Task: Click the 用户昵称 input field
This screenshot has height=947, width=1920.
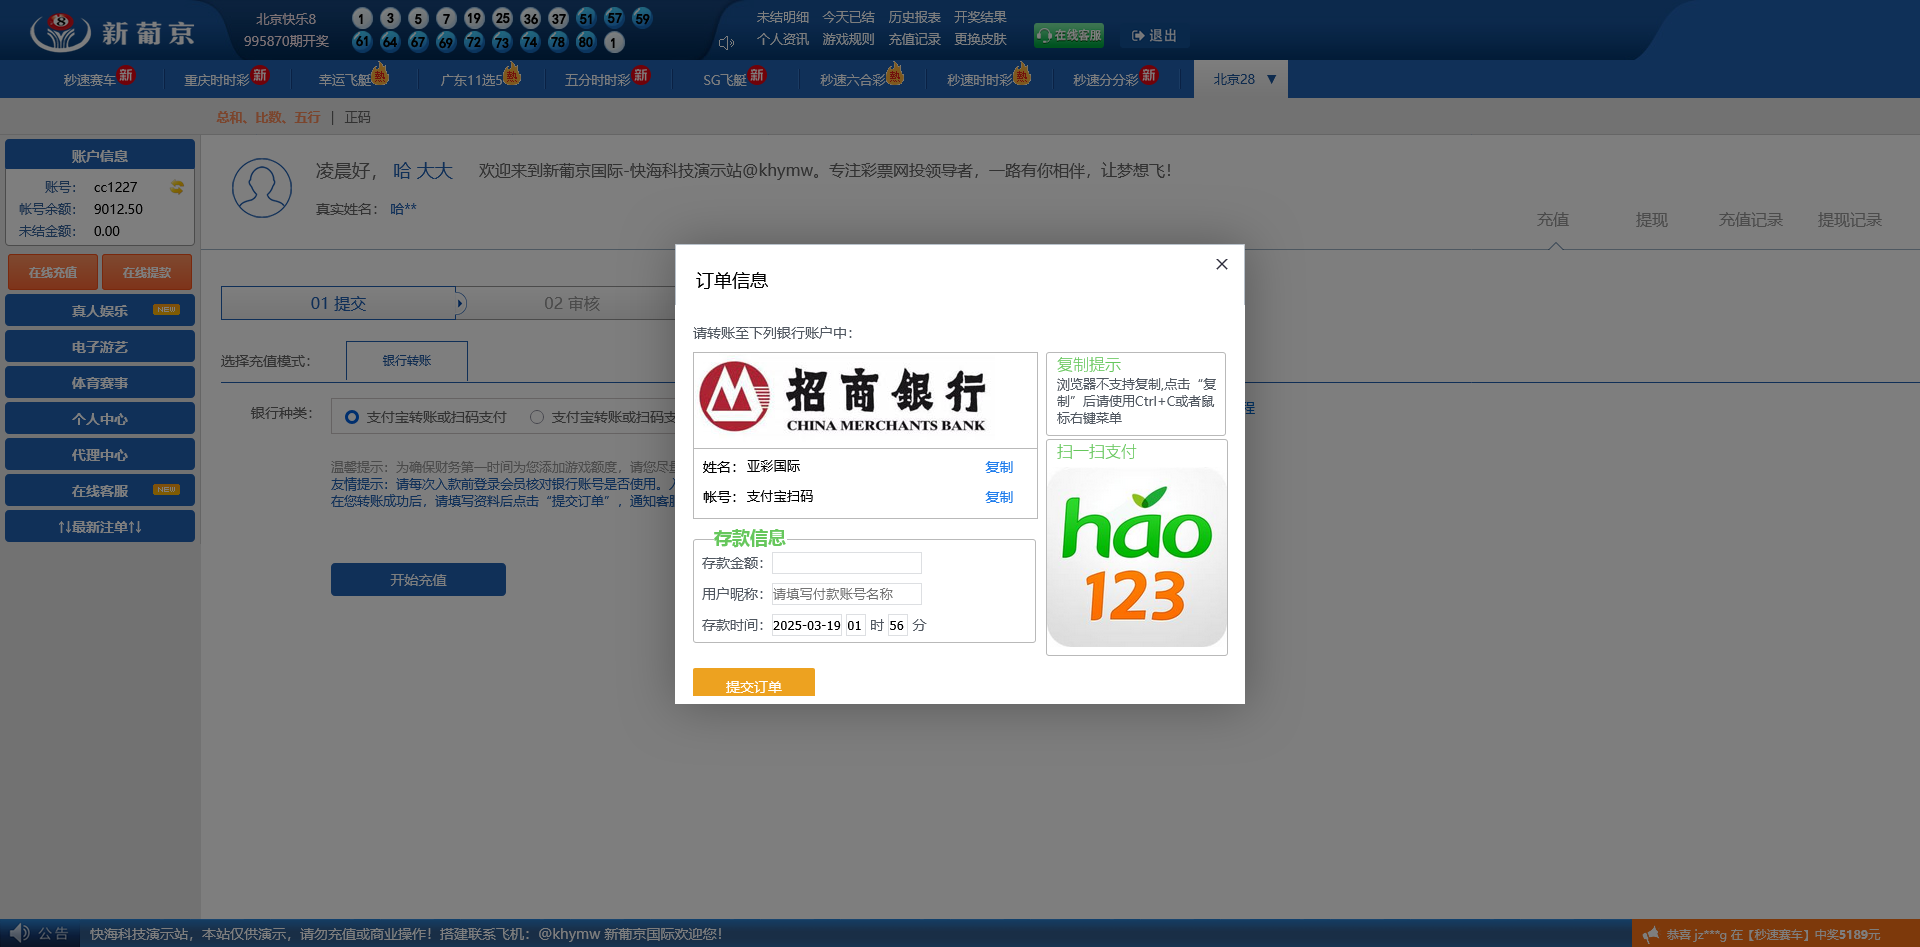Action: tap(846, 594)
